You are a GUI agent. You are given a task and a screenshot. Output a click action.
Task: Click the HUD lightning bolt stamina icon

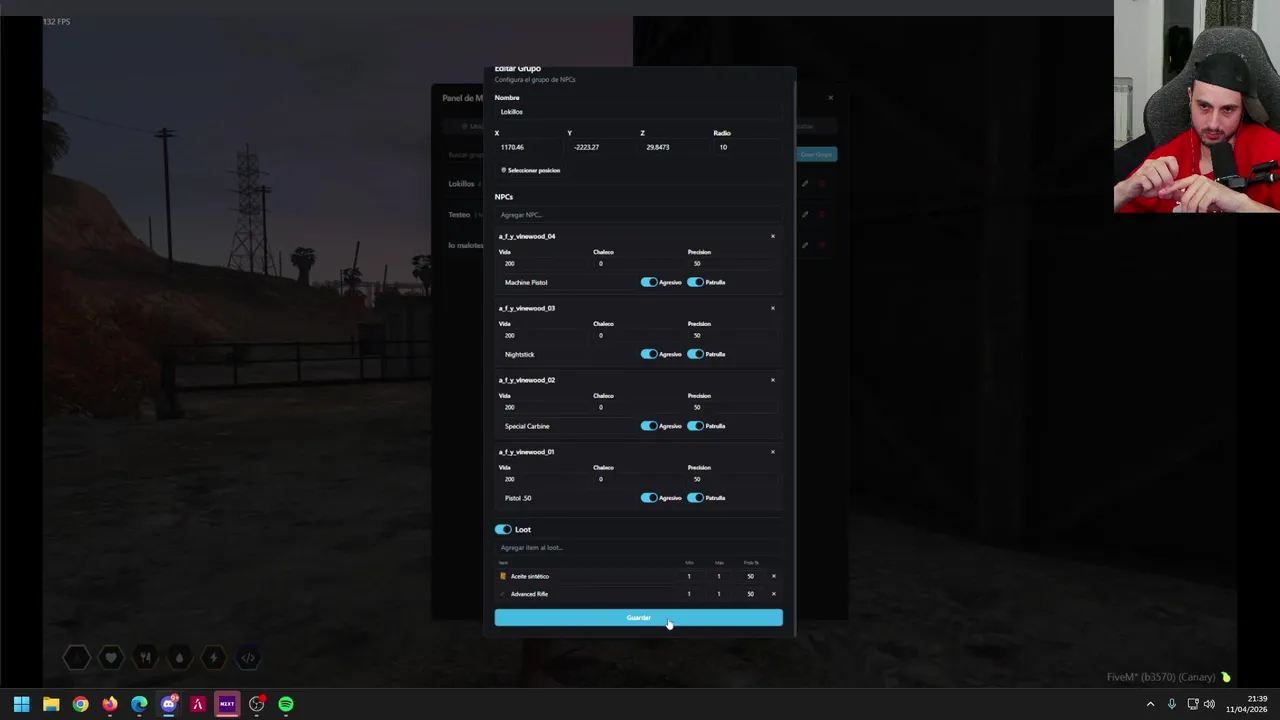point(213,658)
